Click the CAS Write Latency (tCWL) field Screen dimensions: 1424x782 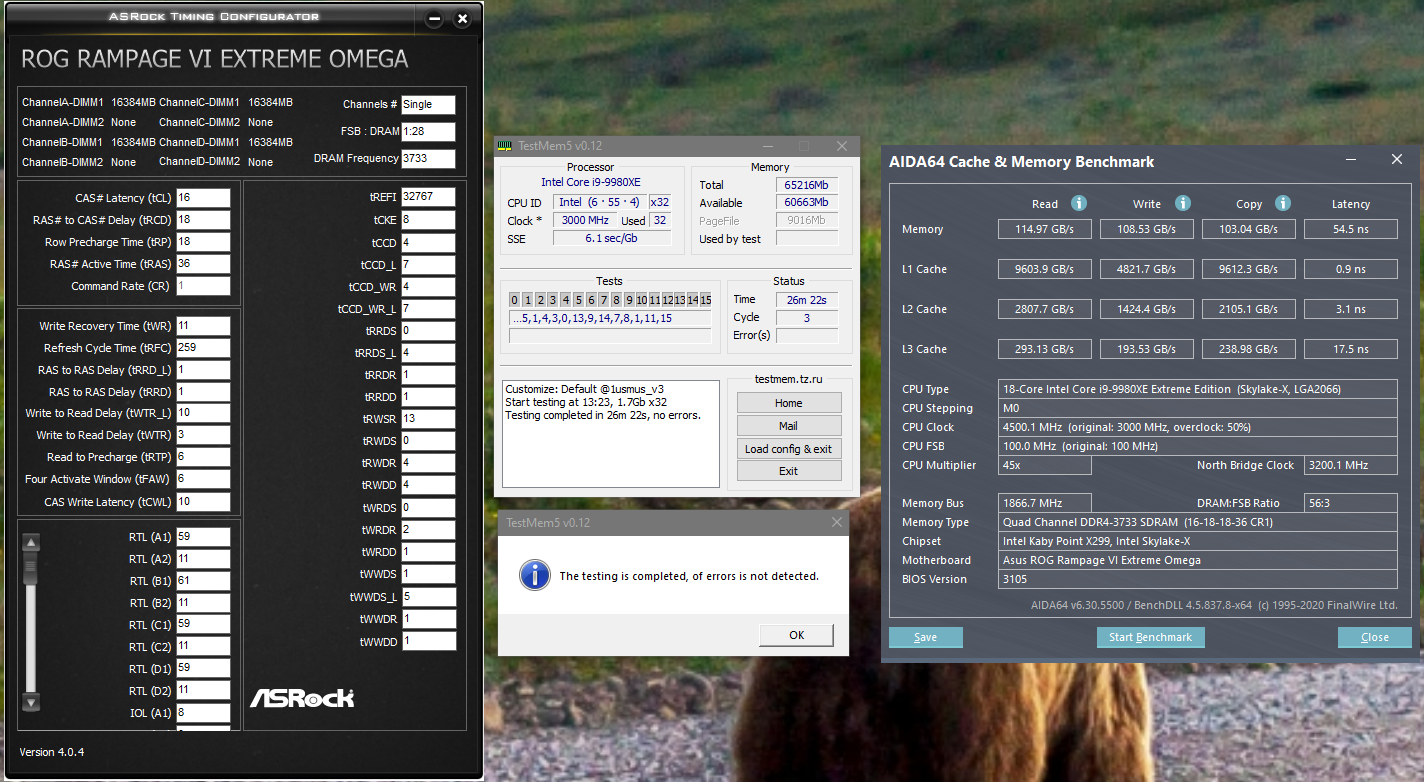pyautogui.click(x=203, y=502)
